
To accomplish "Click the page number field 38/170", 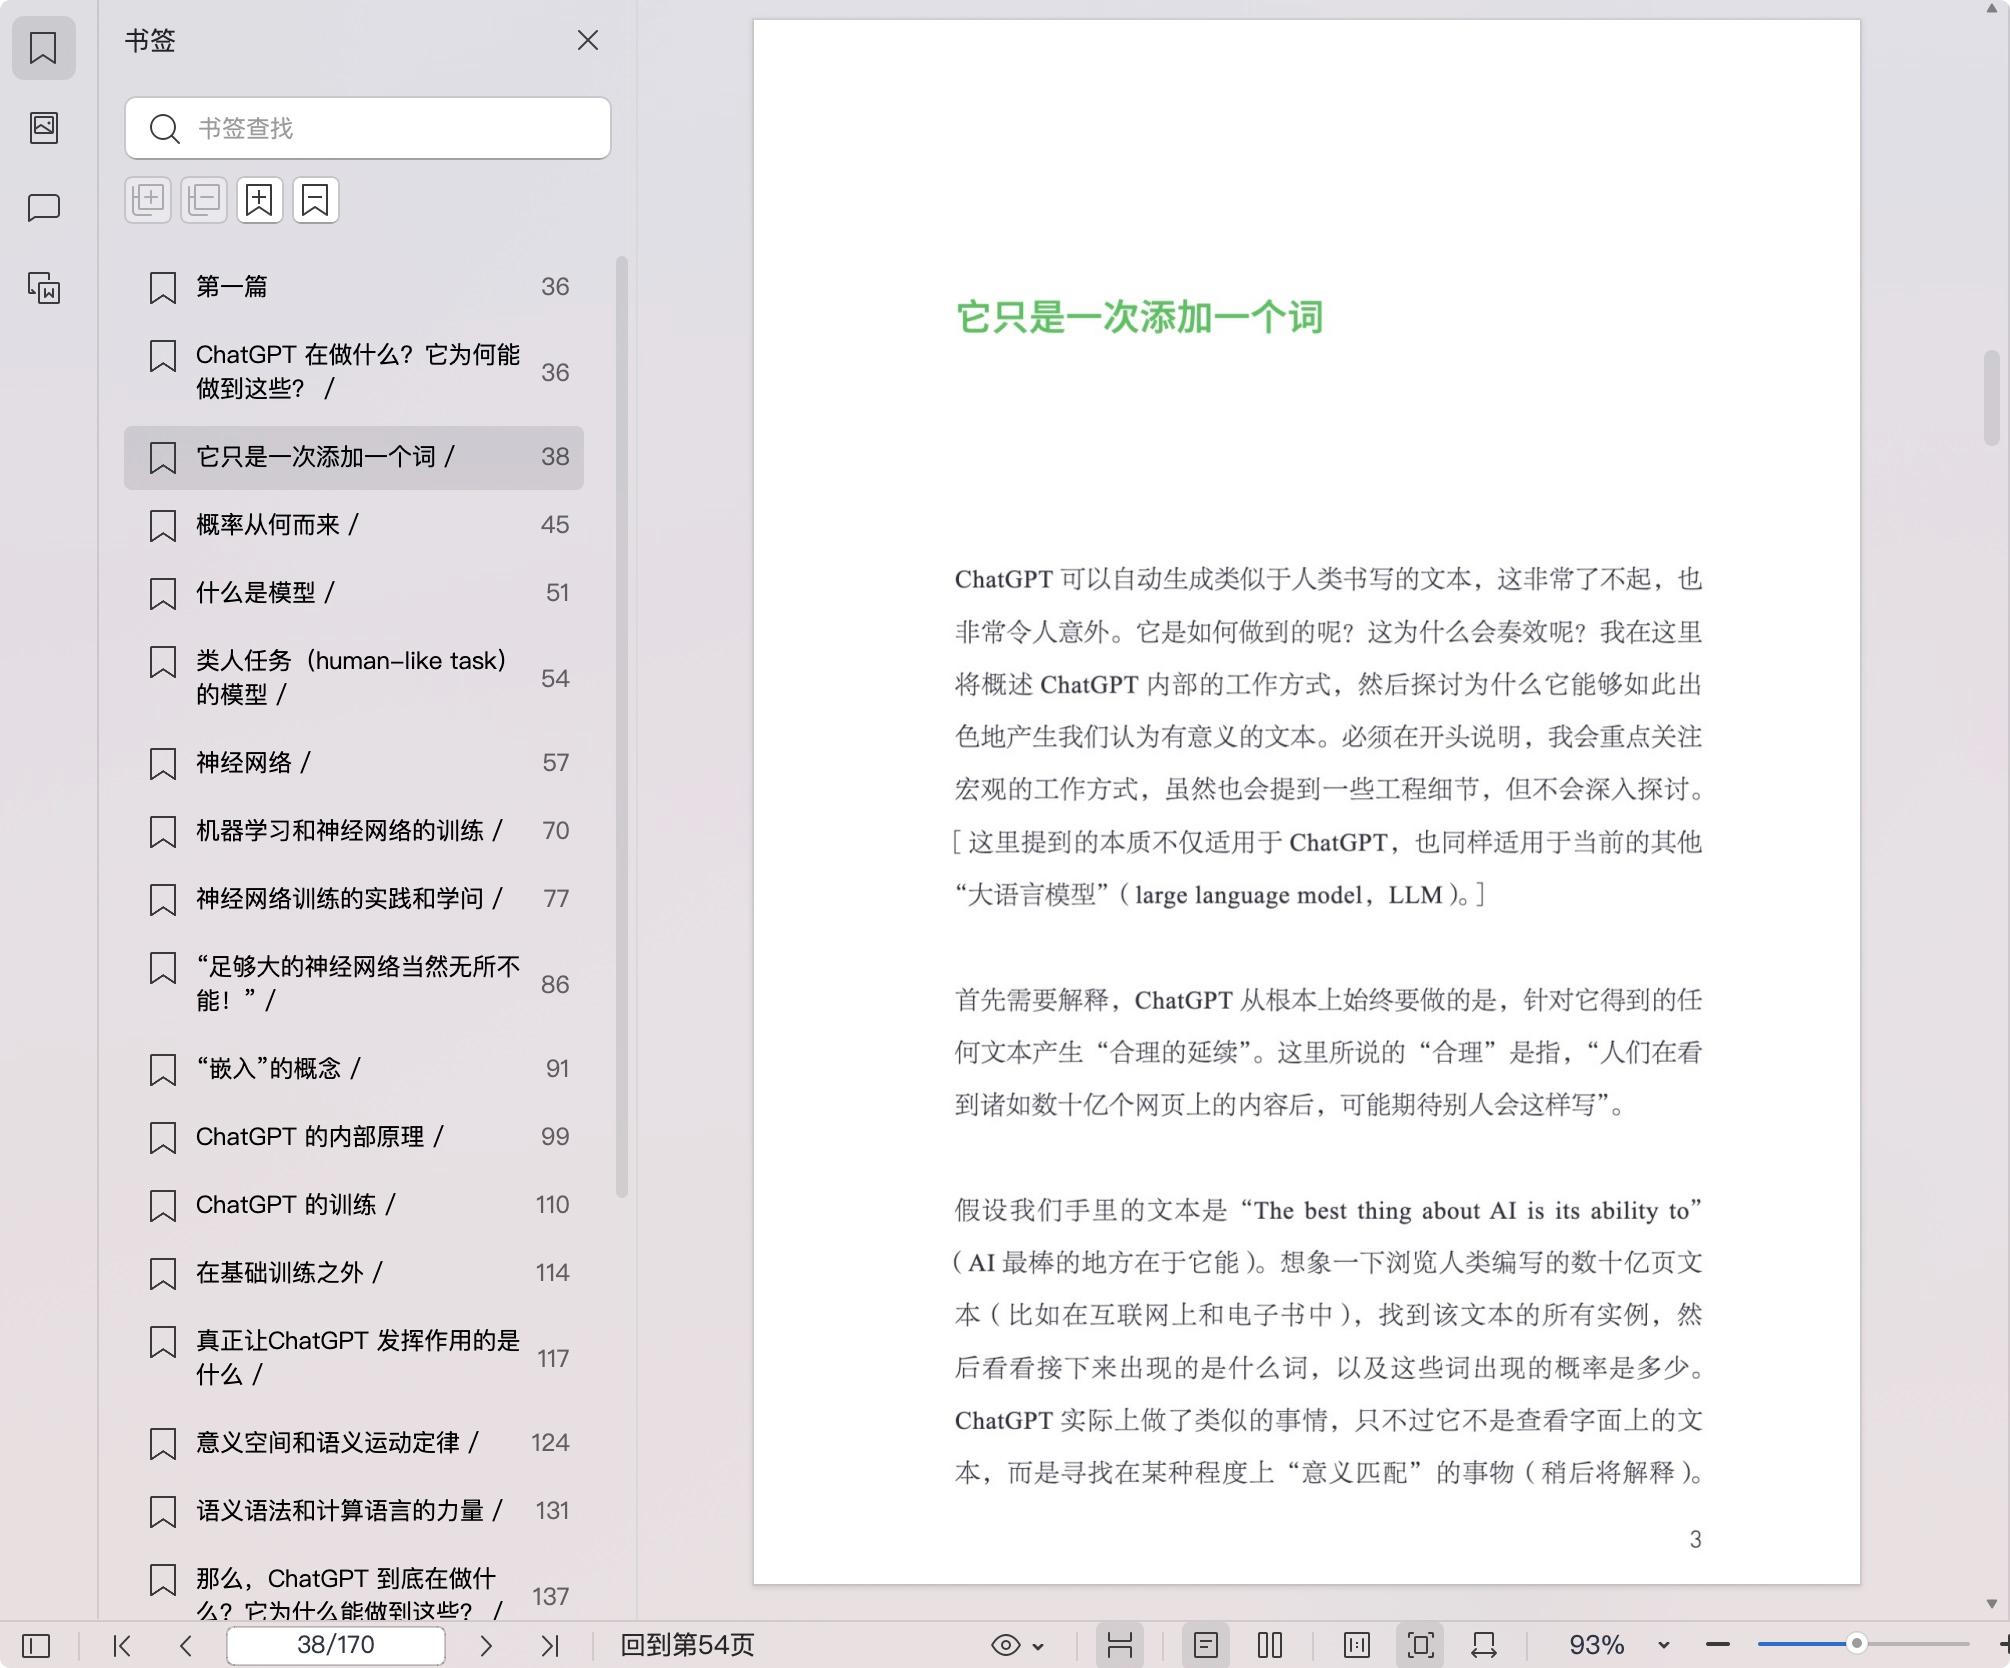I will pyautogui.click(x=335, y=1645).
